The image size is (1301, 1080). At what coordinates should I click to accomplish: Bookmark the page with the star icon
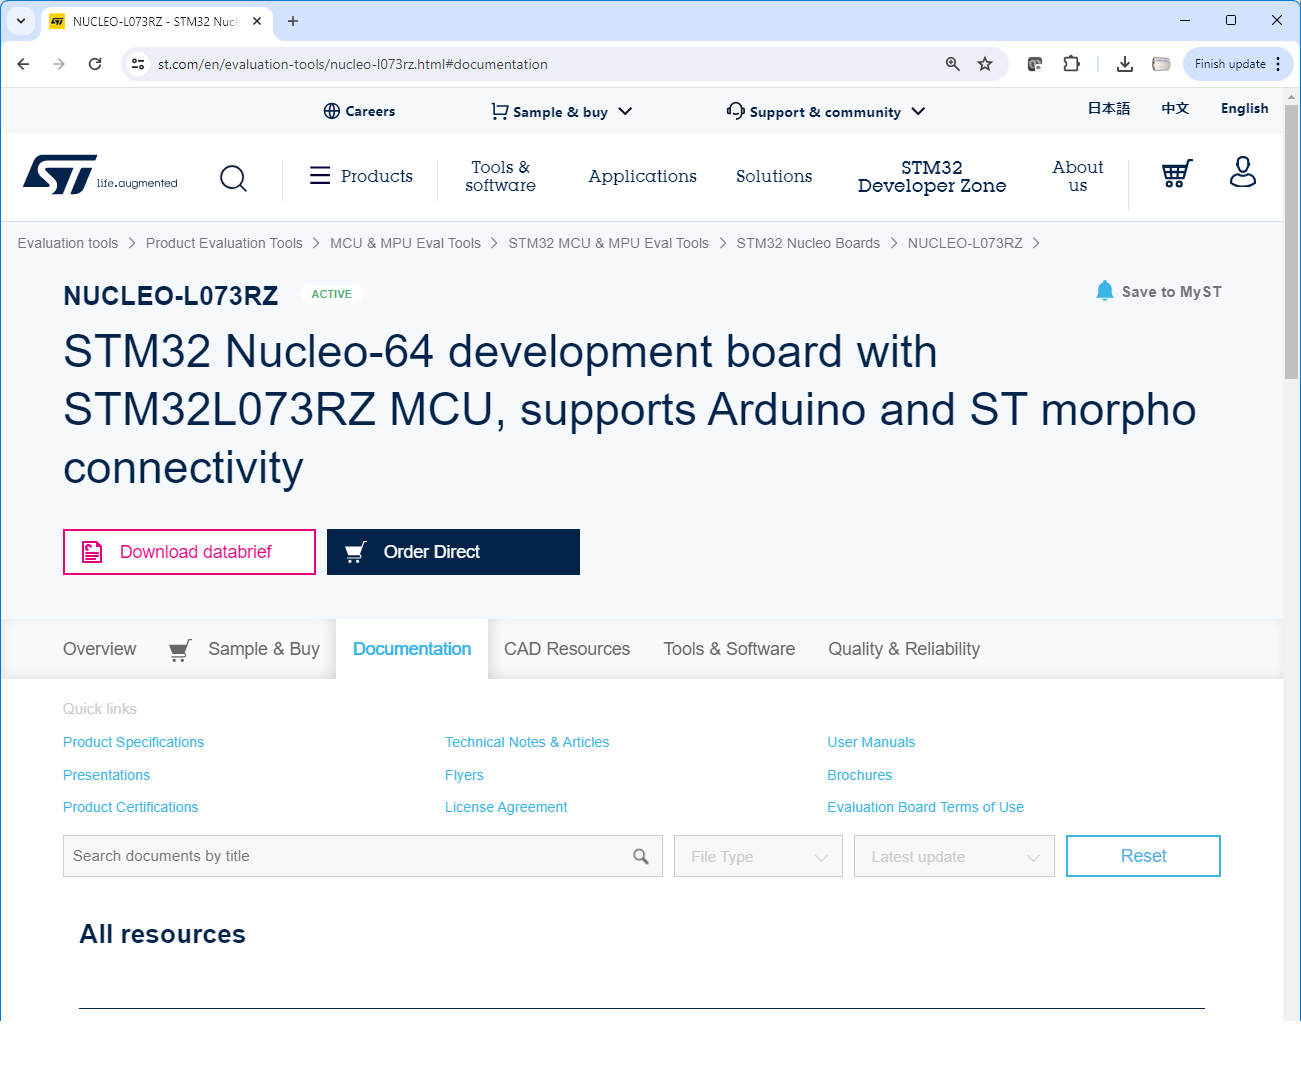pyautogui.click(x=985, y=63)
